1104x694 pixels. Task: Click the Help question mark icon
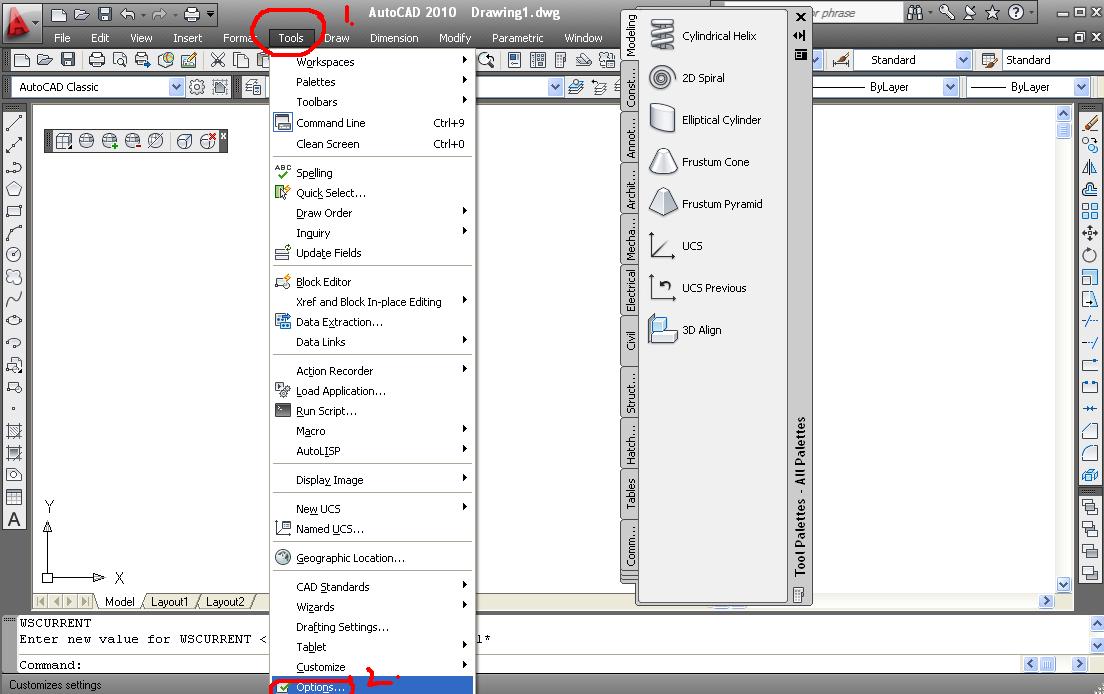[x=1015, y=12]
